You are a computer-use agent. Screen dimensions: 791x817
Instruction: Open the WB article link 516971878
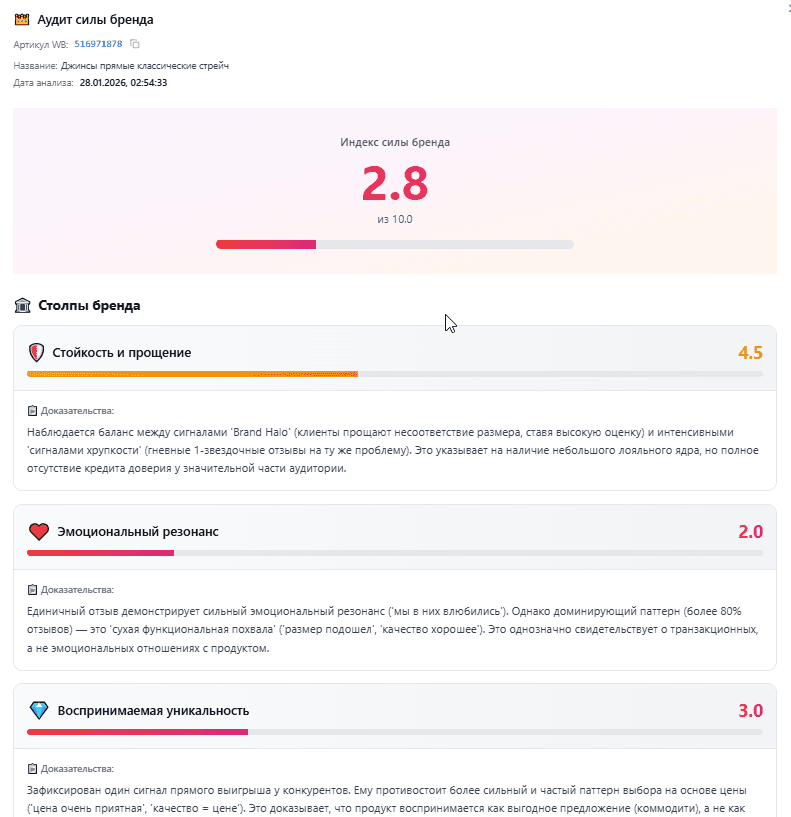click(x=98, y=44)
